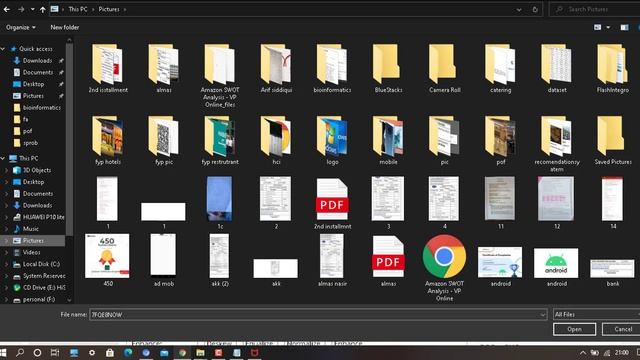
Task: Select the bioinformatics folder in the file grid
Action: coord(332,69)
